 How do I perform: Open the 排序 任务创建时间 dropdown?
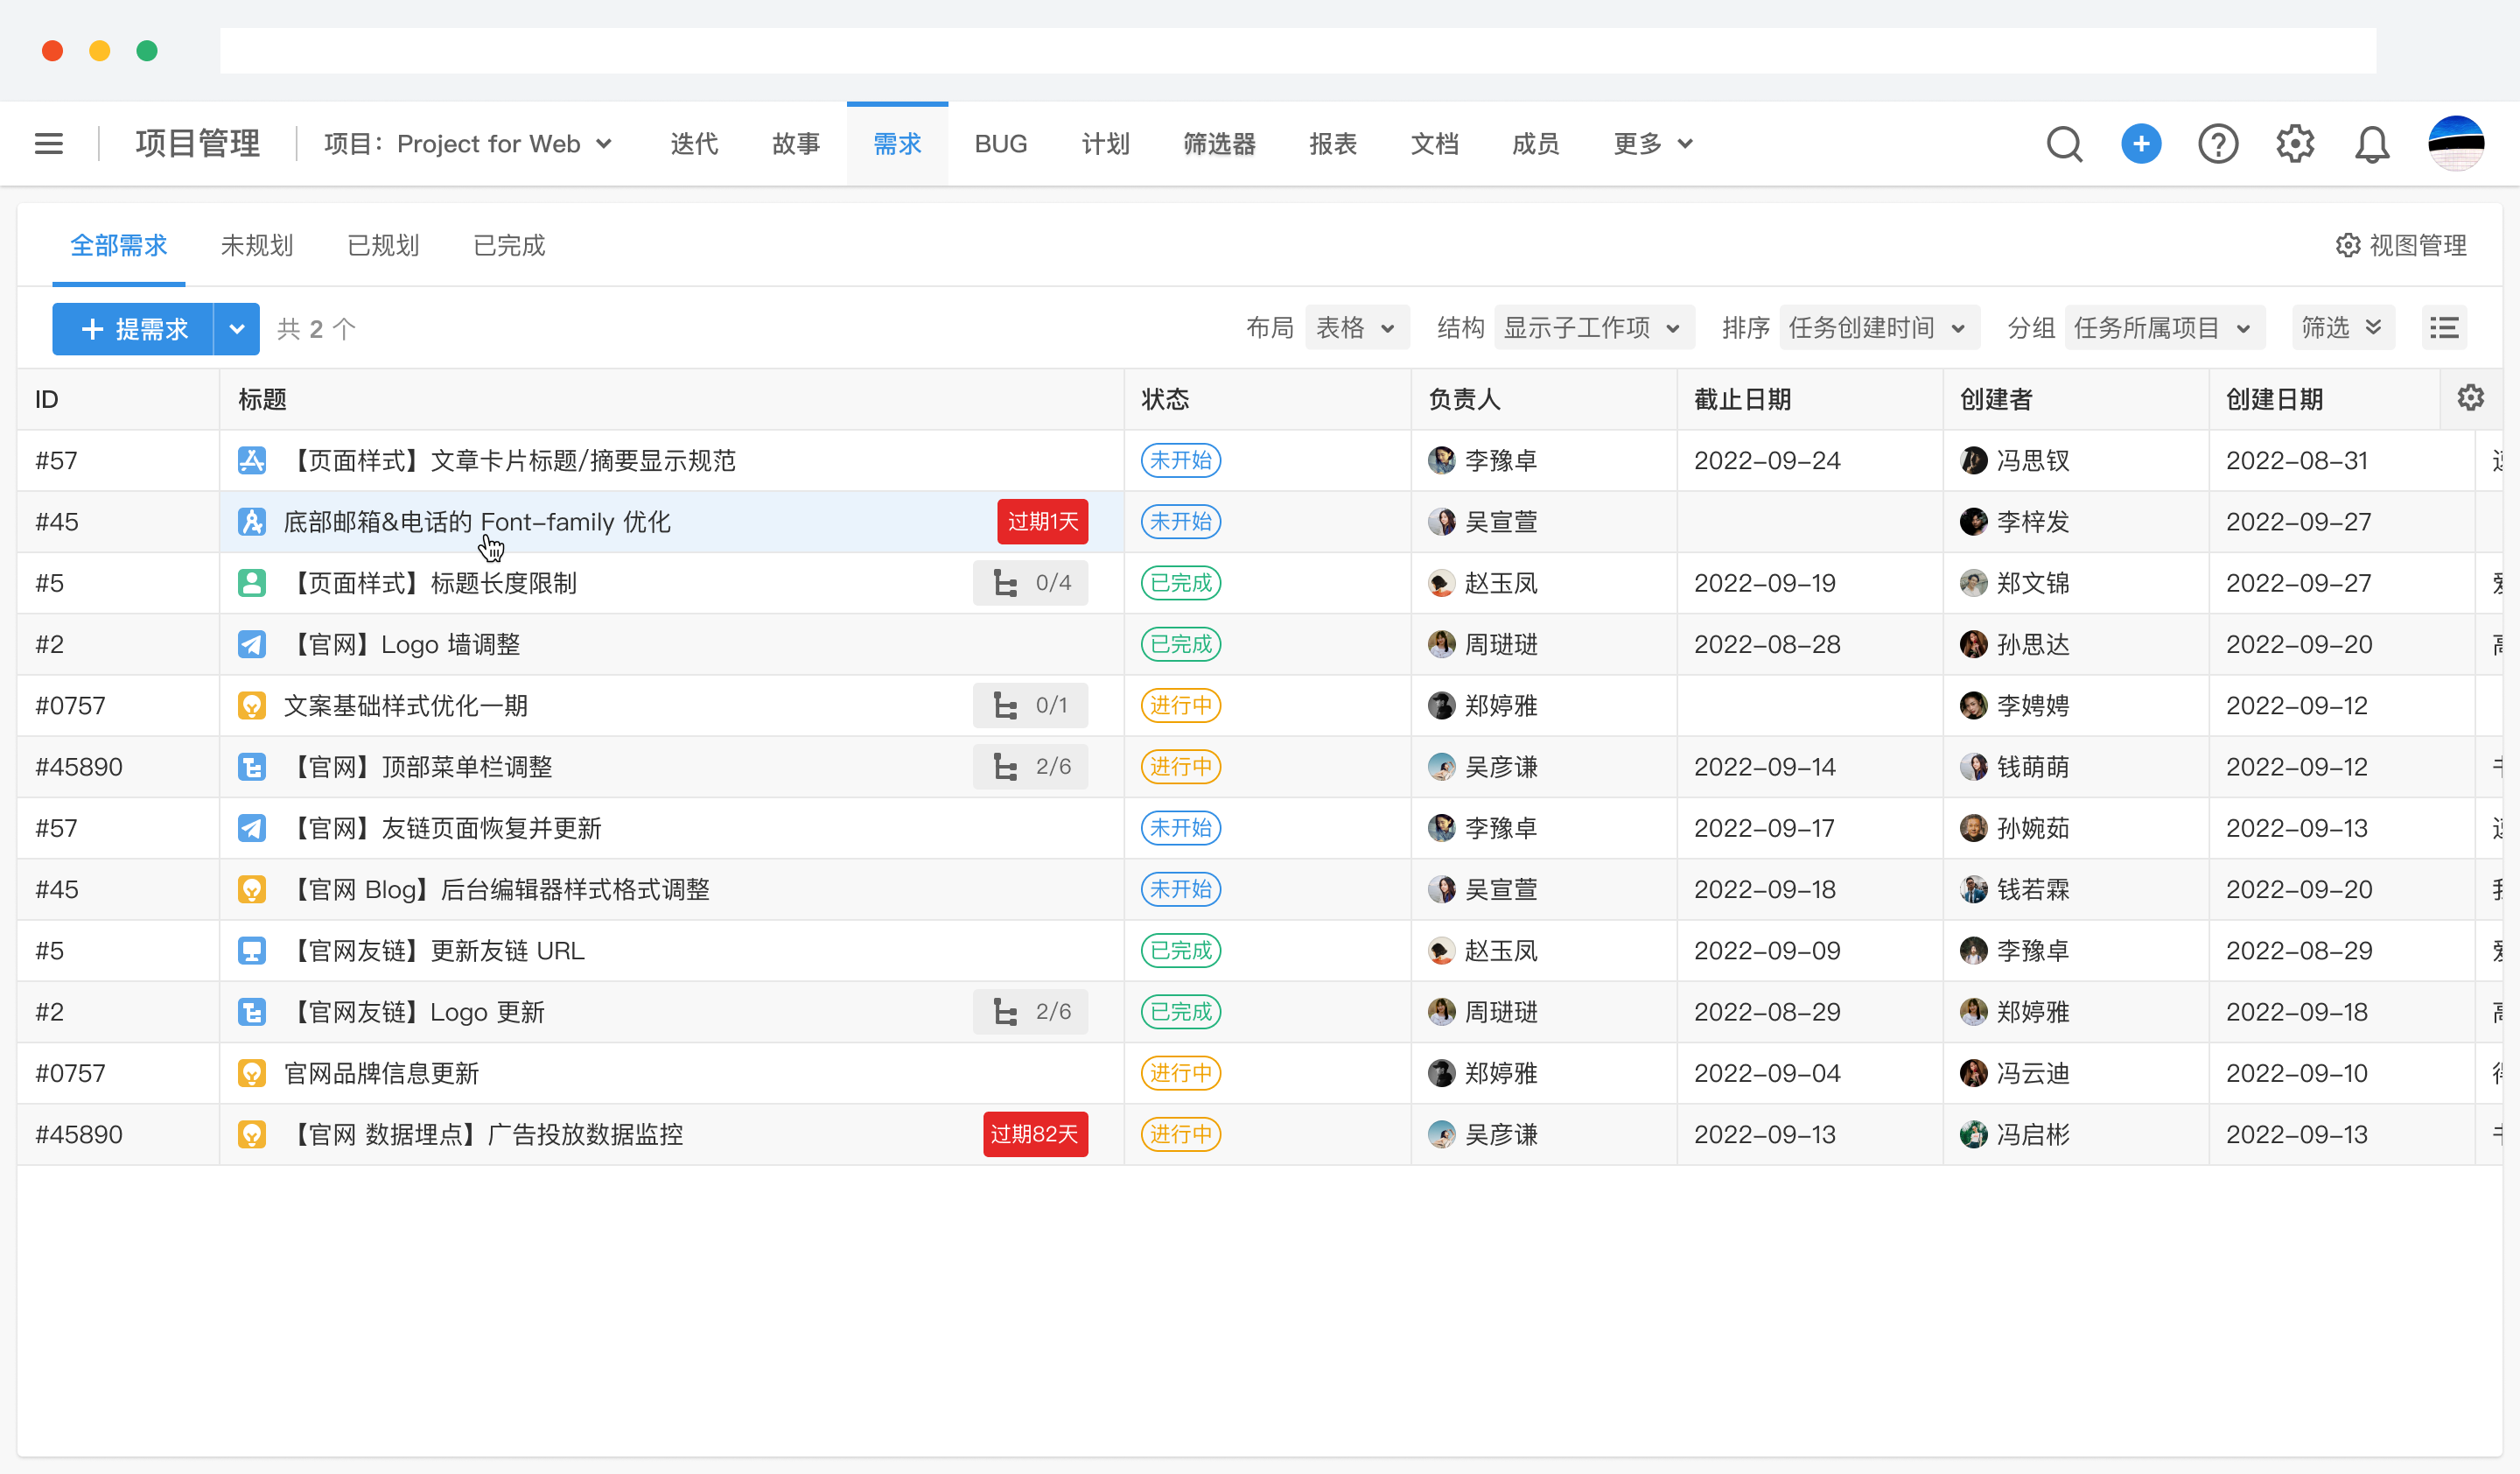point(1879,327)
